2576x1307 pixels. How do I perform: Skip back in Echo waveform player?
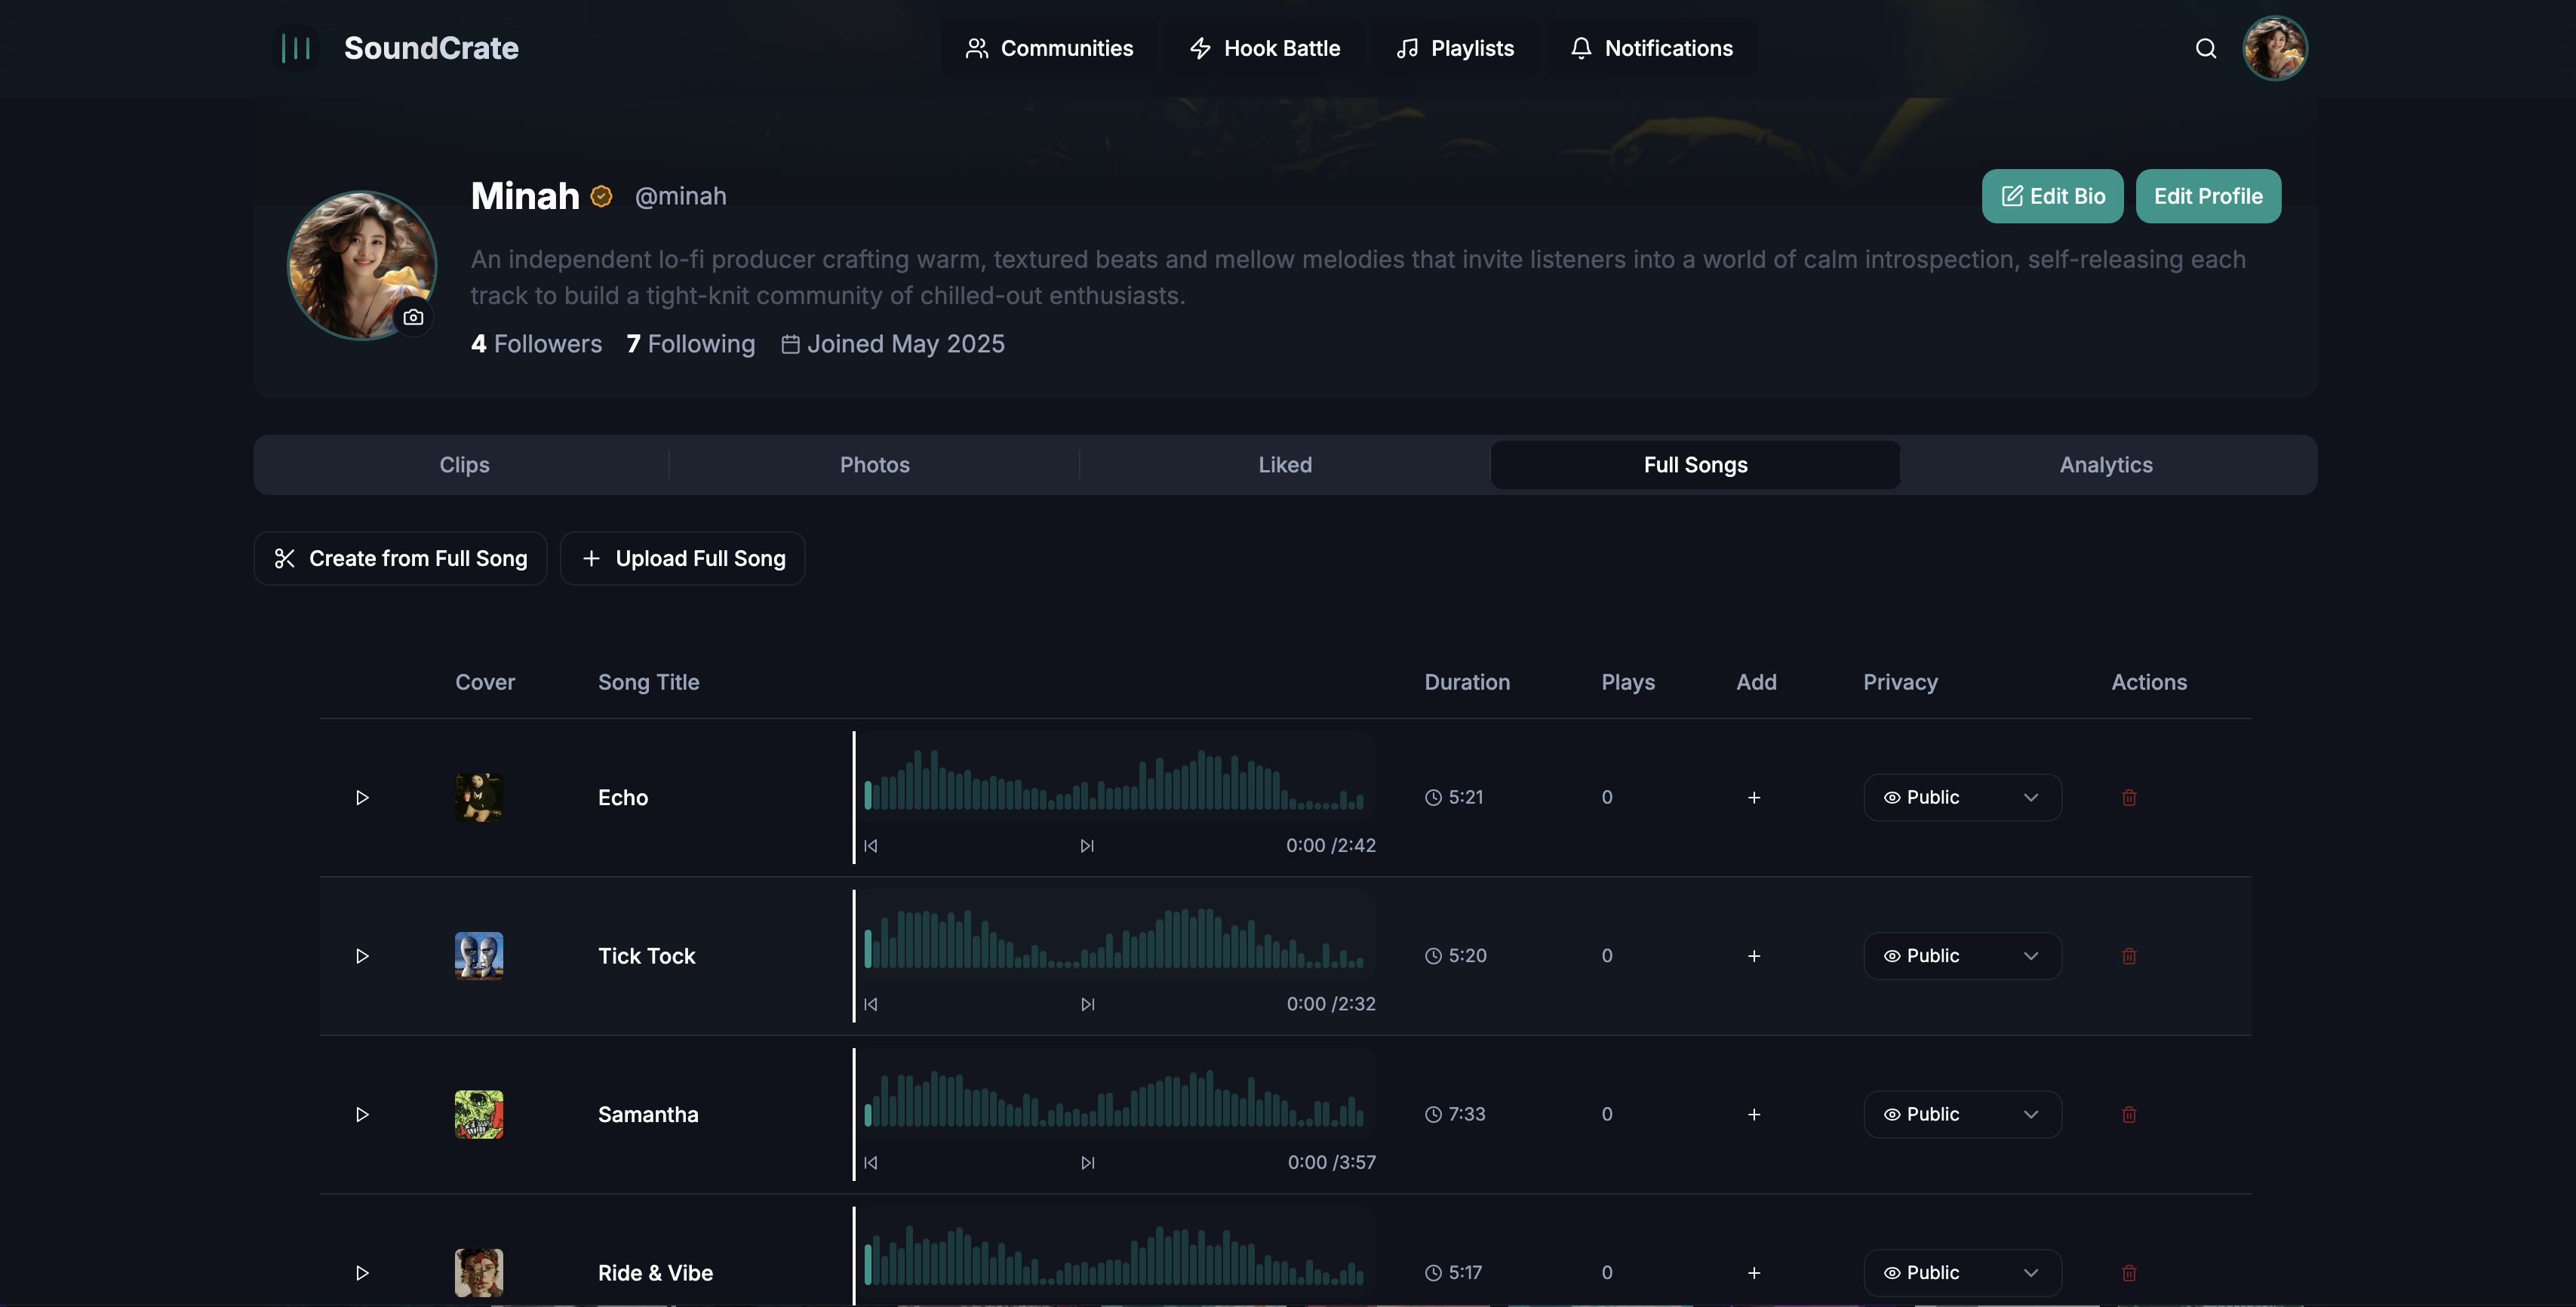pyautogui.click(x=871, y=846)
